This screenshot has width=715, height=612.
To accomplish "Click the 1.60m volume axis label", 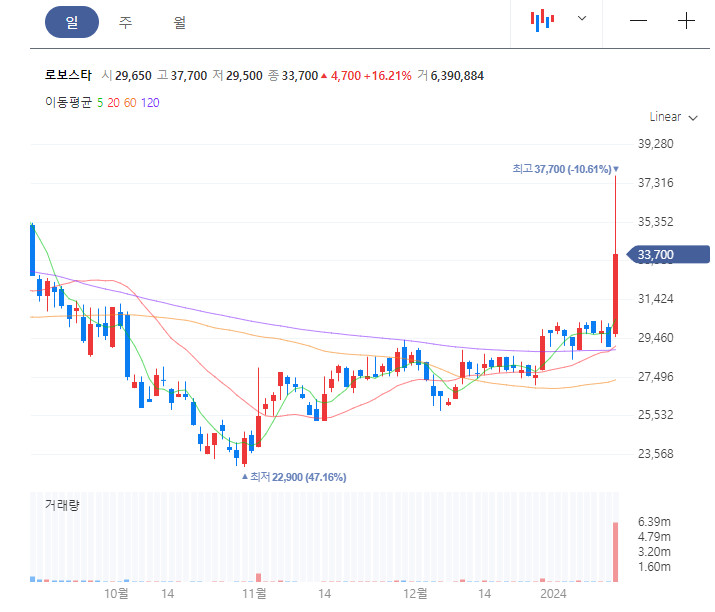I will click(654, 567).
